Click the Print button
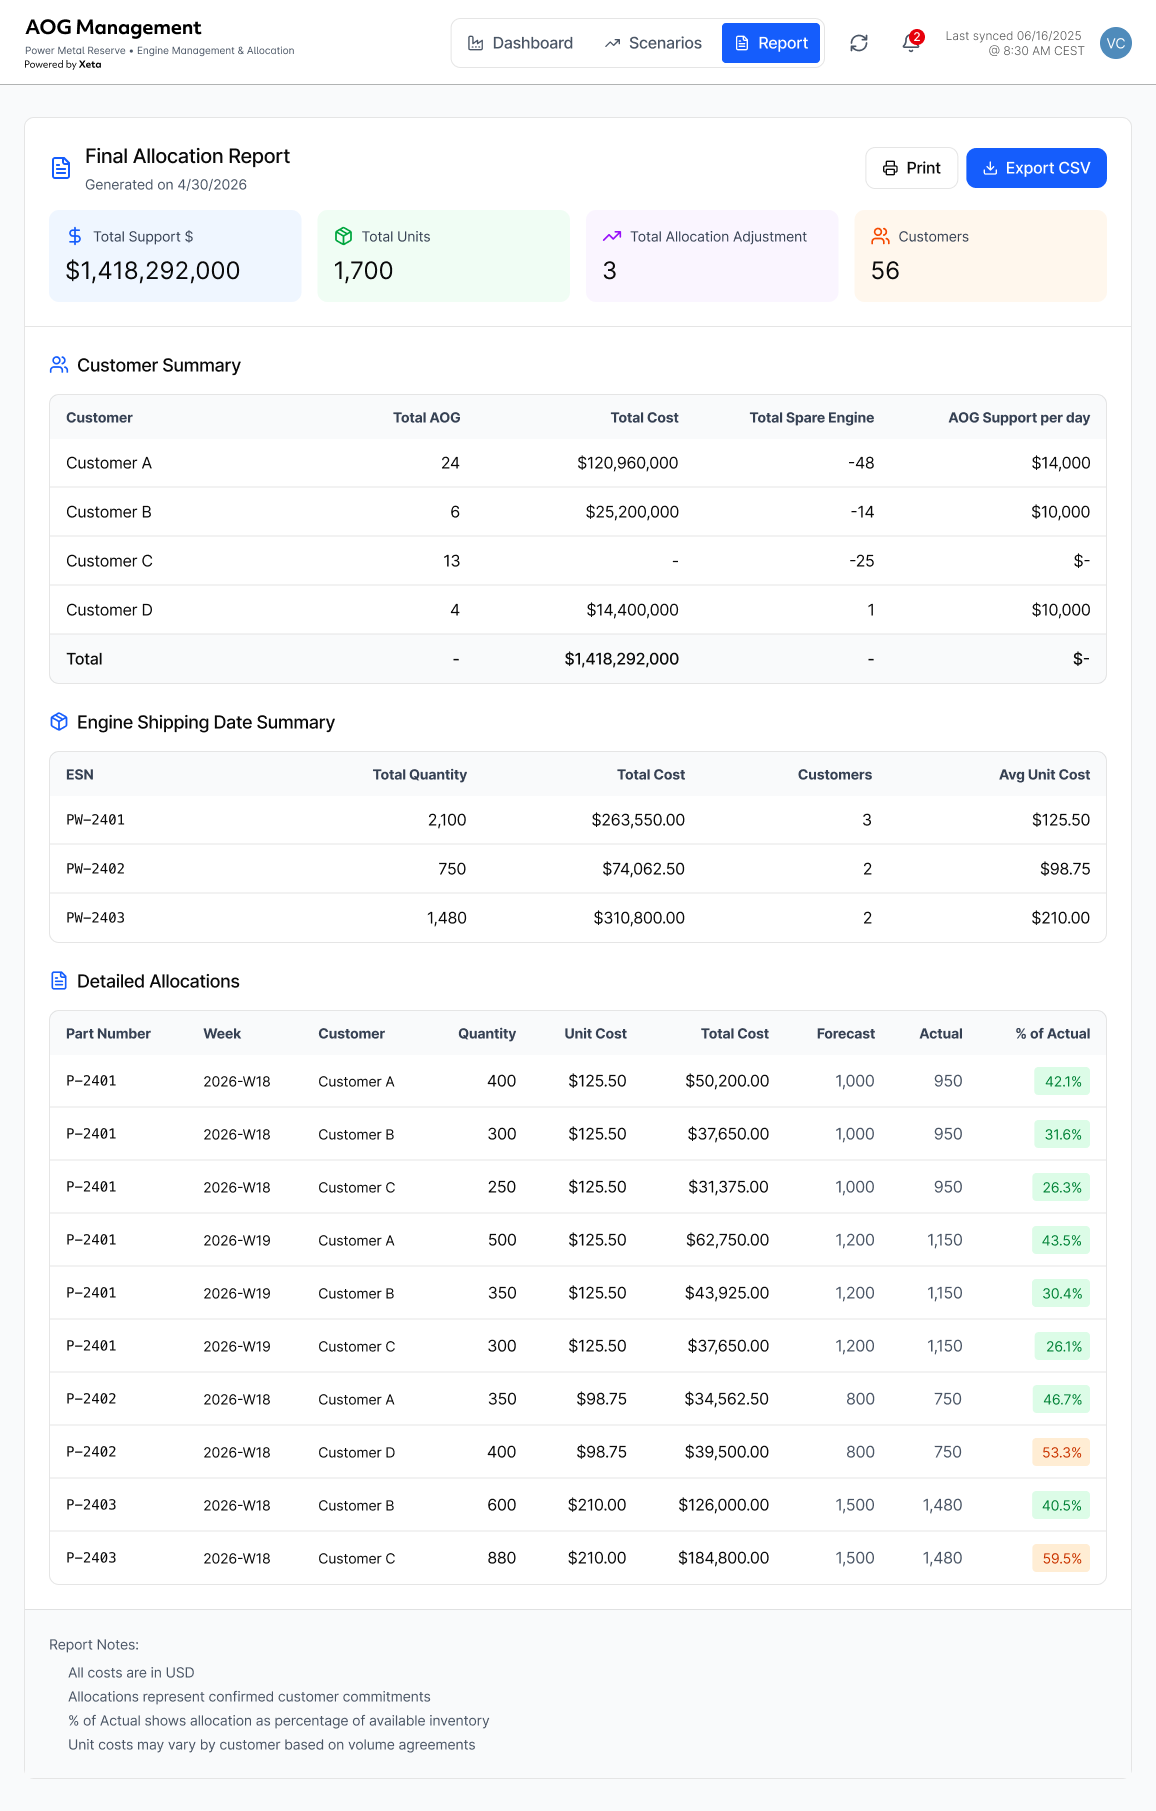1156x1811 pixels. (x=911, y=168)
